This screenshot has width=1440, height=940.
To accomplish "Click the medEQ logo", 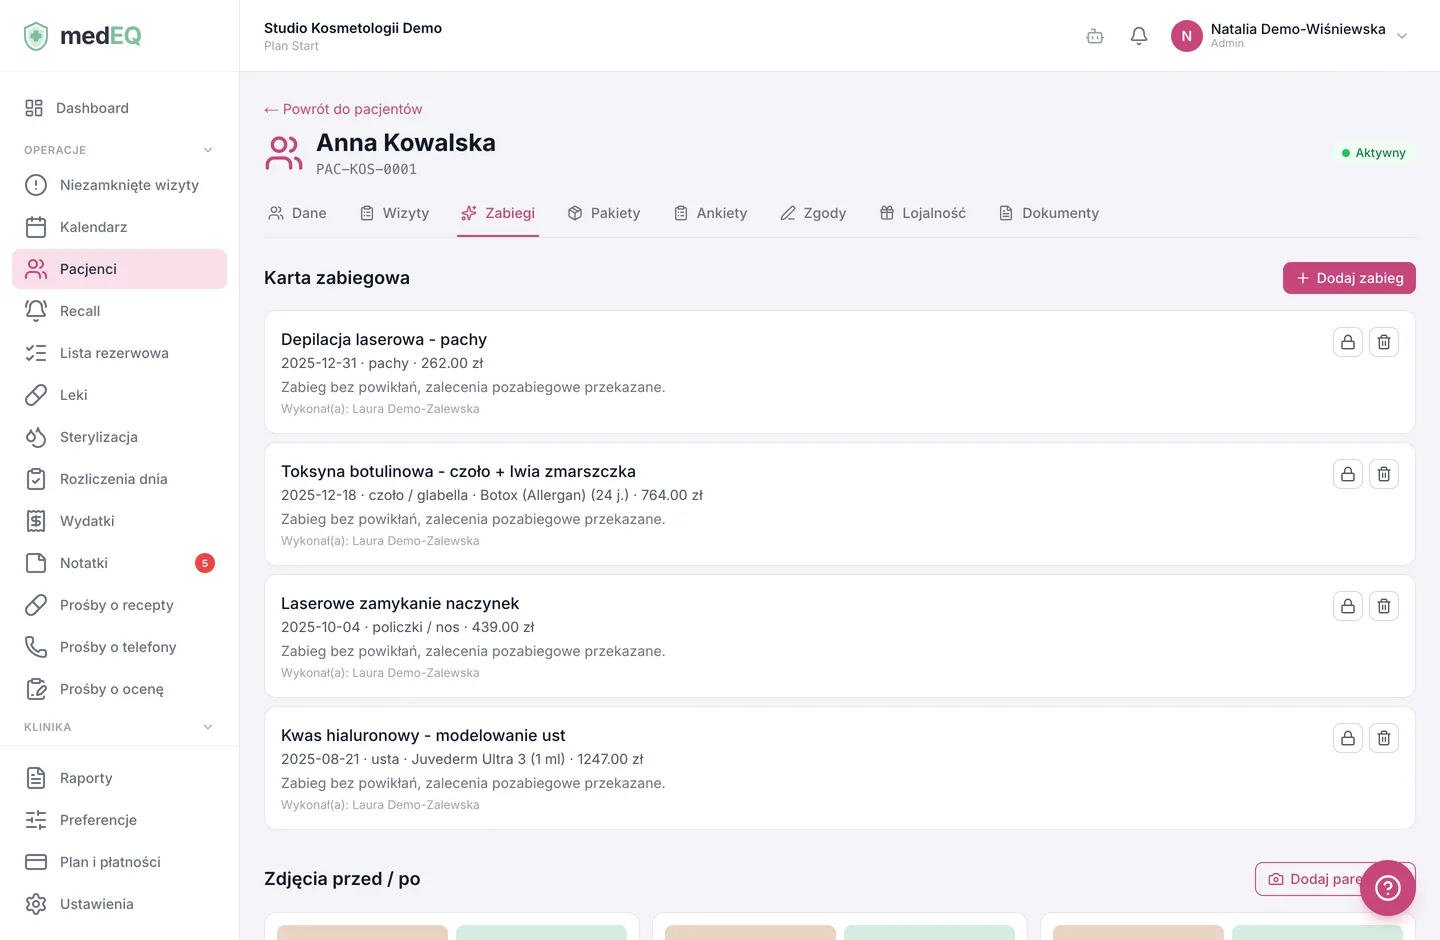I will point(82,36).
